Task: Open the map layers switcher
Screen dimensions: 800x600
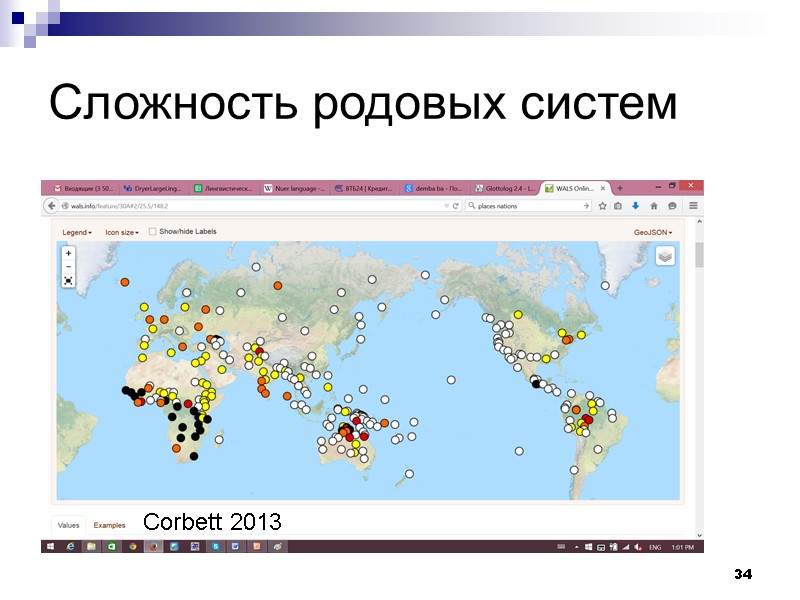Action: click(665, 256)
